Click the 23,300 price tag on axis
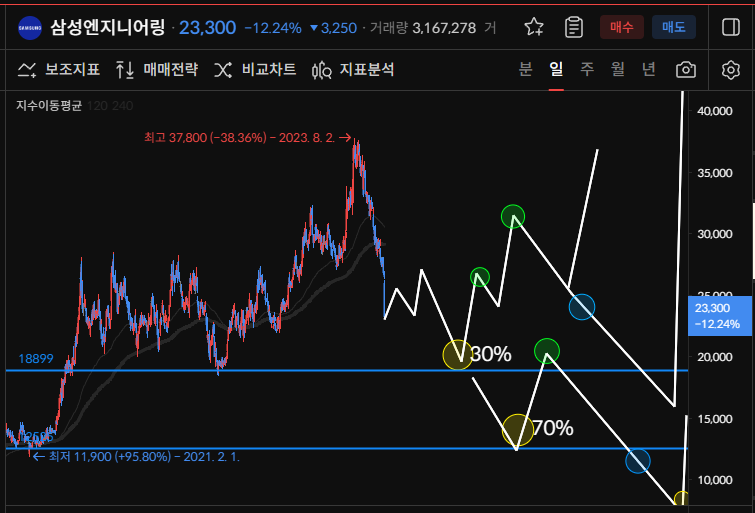This screenshot has width=755, height=513. 719,316
